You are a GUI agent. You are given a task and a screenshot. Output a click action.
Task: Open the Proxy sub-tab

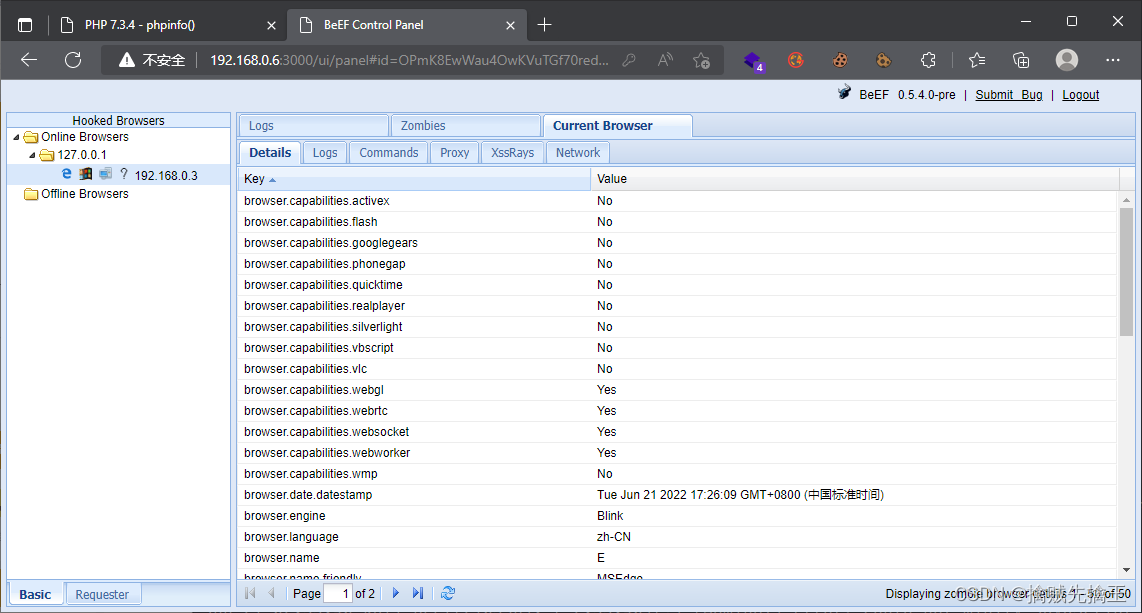point(454,153)
